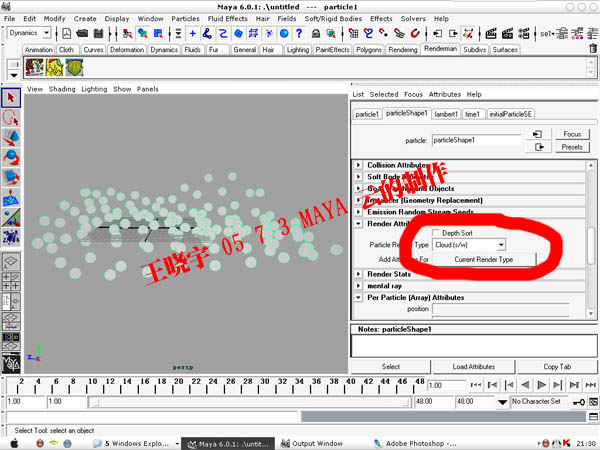
Task: Choose the Scale tool cube icon
Action: [x=11, y=177]
